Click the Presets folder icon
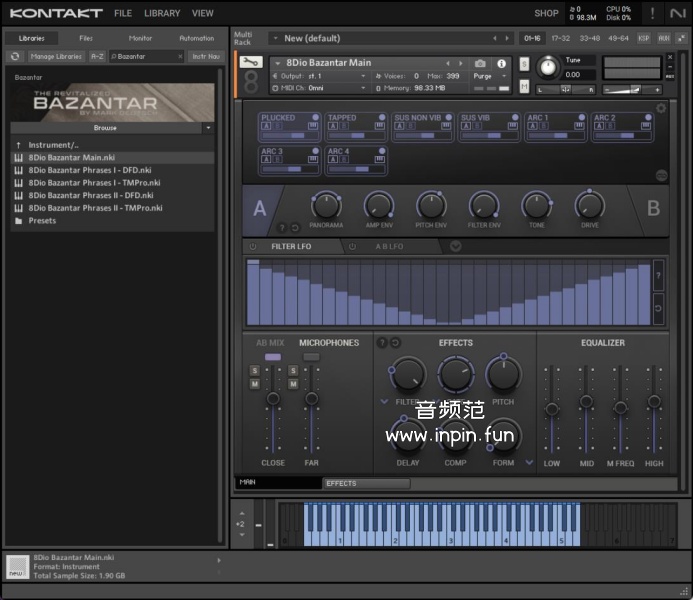693x600 pixels. [x=18, y=221]
